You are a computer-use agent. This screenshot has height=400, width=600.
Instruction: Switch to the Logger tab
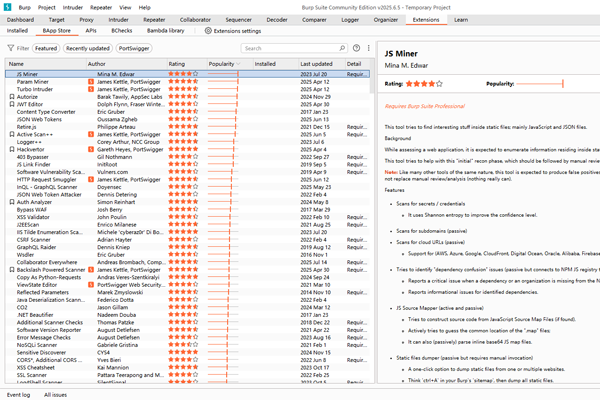(x=350, y=20)
